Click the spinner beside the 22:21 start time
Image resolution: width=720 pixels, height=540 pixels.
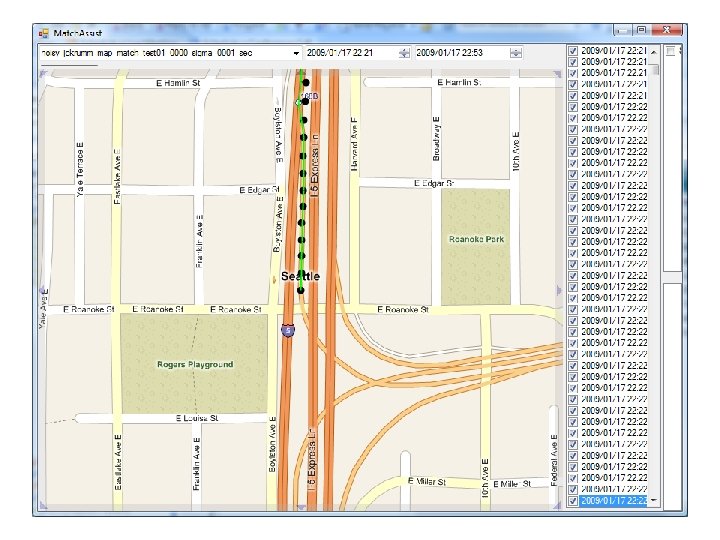404,53
